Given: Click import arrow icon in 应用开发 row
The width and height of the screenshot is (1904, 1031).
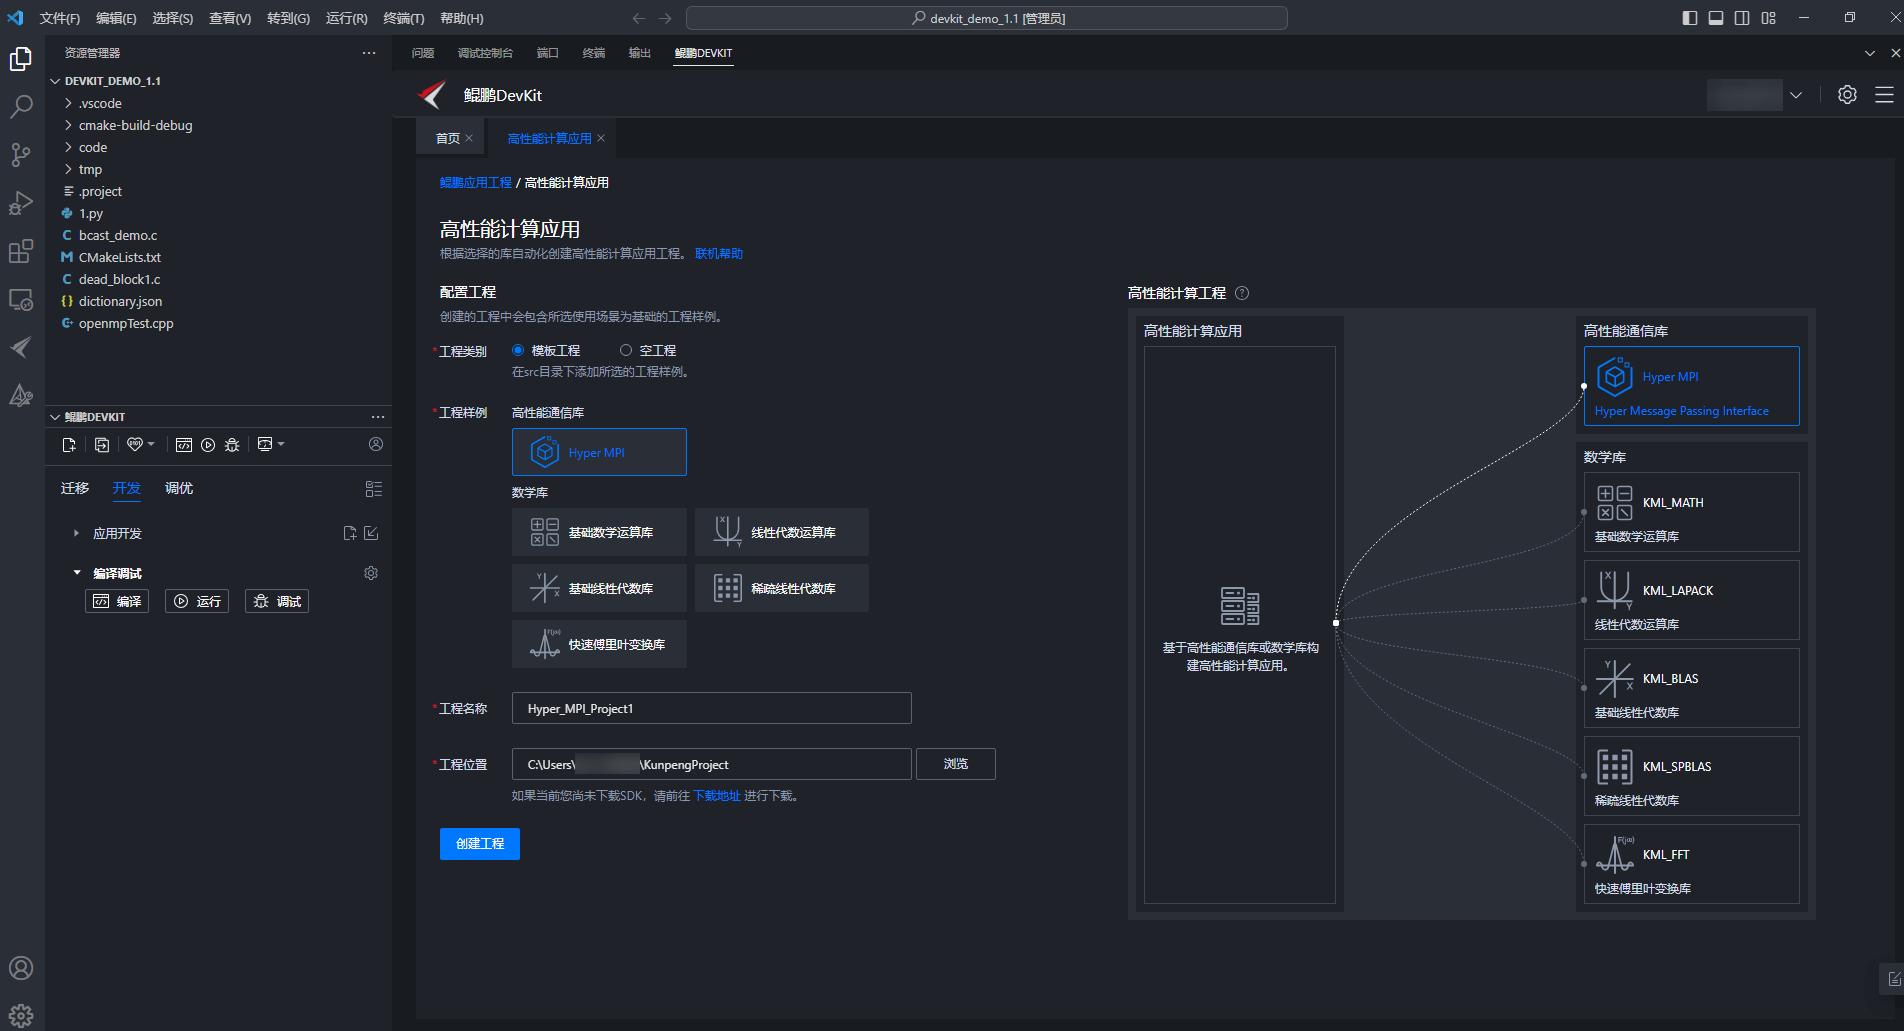Looking at the screenshot, I should [x=371, y=533].
